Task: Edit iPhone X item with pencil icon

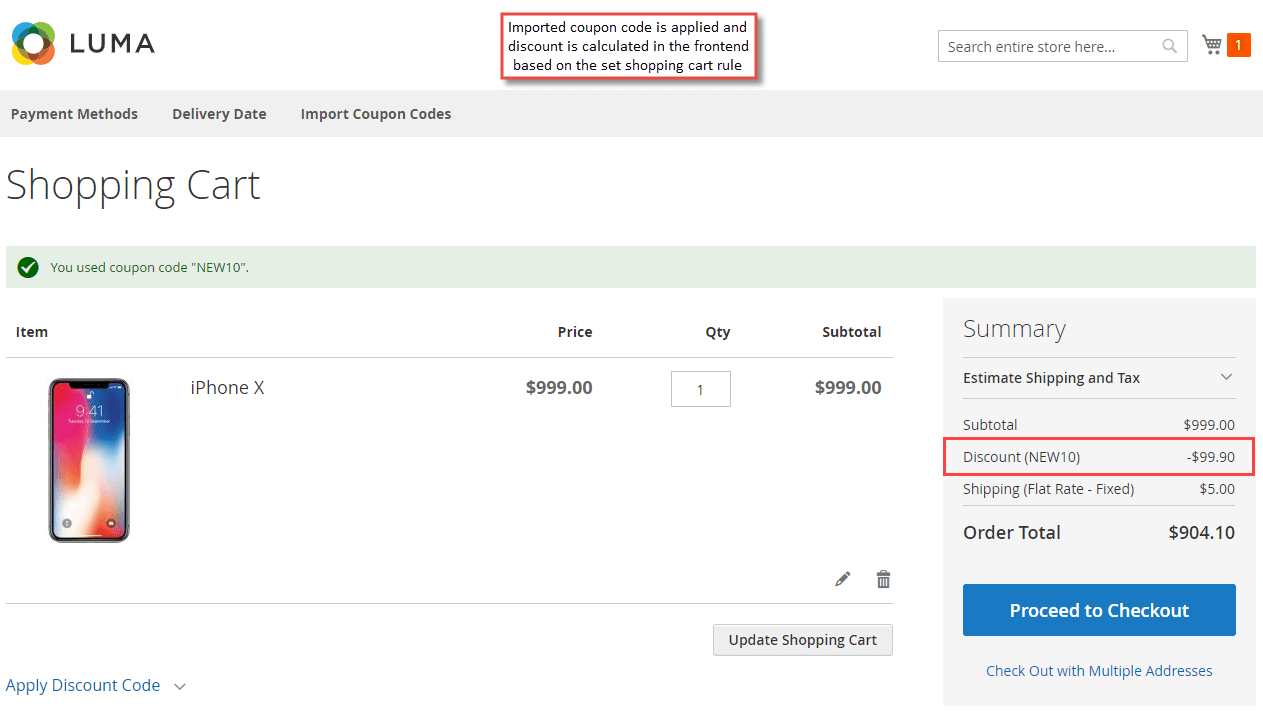Action: 843,579
